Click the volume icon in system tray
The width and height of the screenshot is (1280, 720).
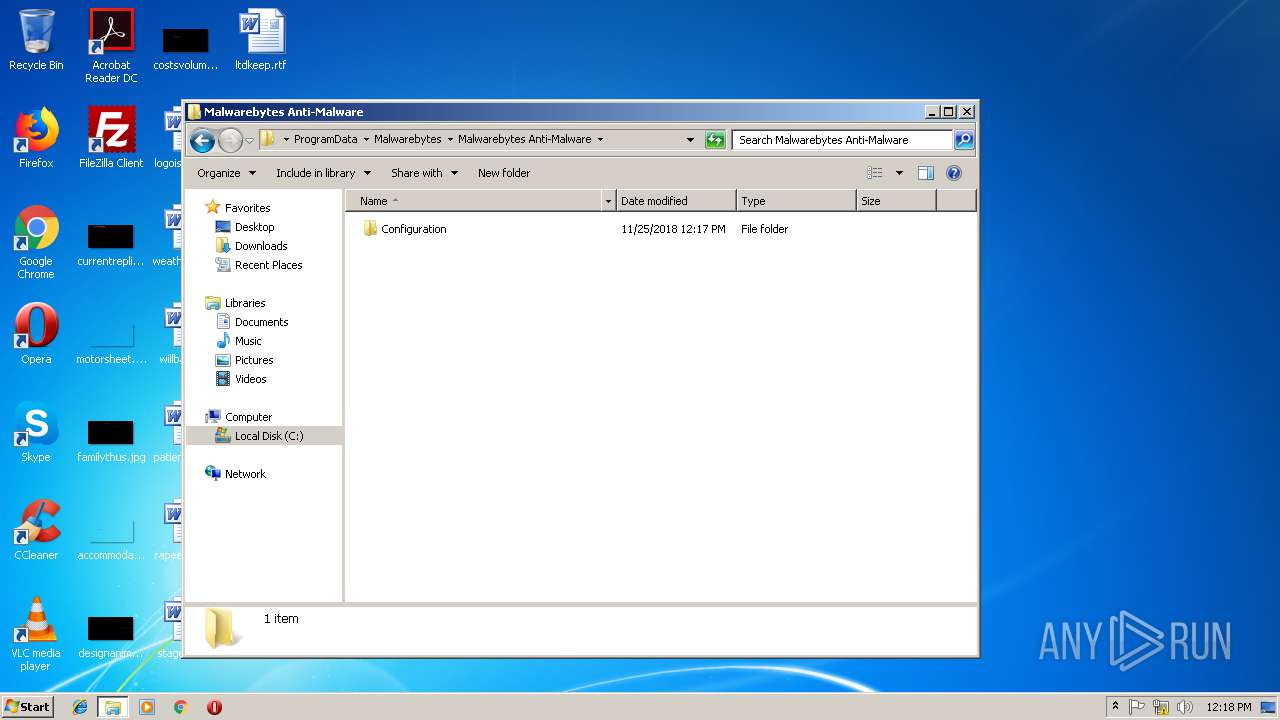[x=1185, y=707]
